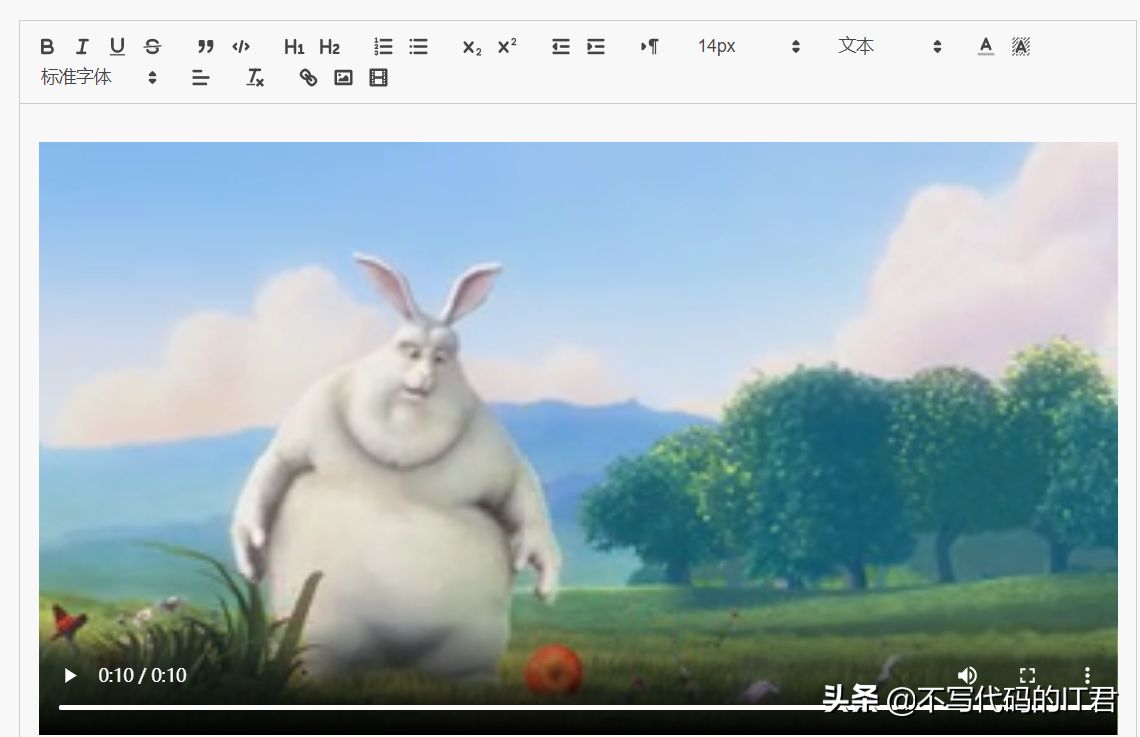The height and width of the screenshot is (737, 1140).
Task: Clear text formatting with Tx
Action: (254, 77)
